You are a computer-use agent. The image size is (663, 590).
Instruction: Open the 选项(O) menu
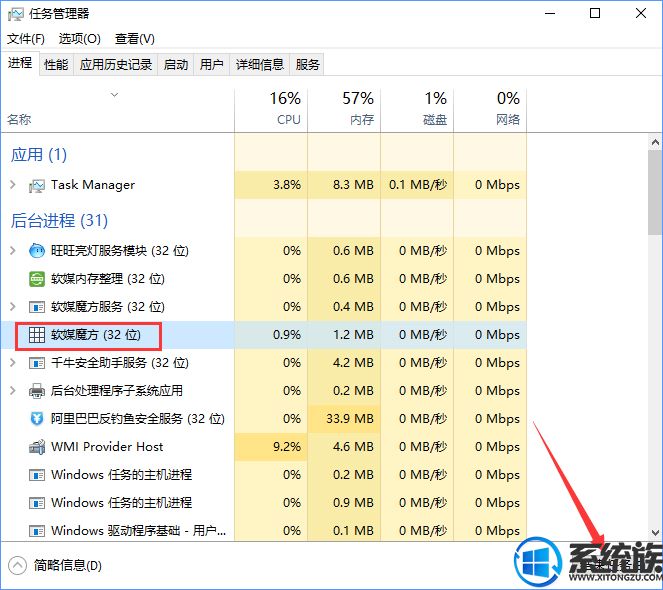coord(79,39)
